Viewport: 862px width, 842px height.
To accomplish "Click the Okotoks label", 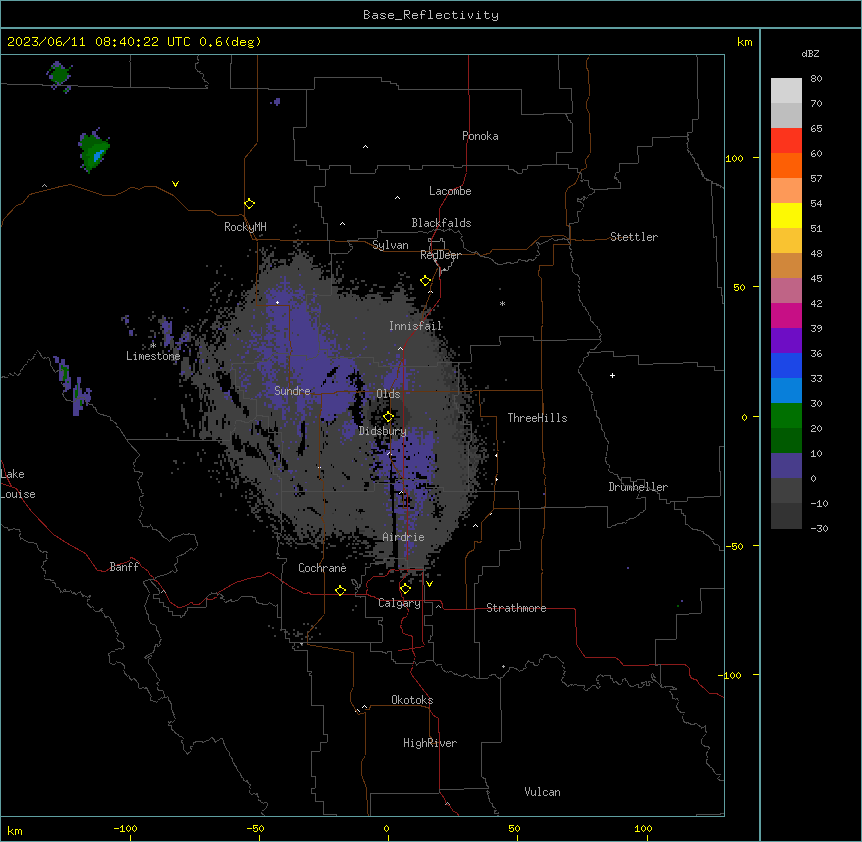I will 412,700.
